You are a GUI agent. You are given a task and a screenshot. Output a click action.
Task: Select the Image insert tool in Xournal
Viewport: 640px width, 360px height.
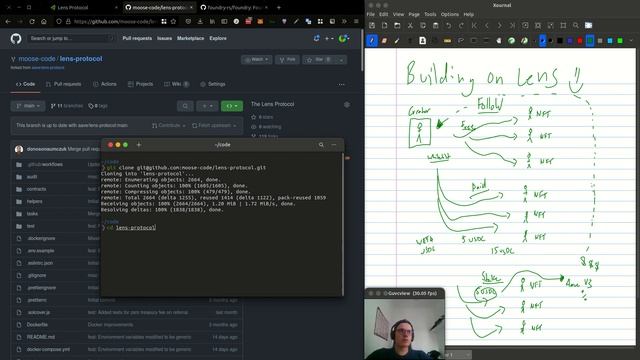(x=422, y=40)
